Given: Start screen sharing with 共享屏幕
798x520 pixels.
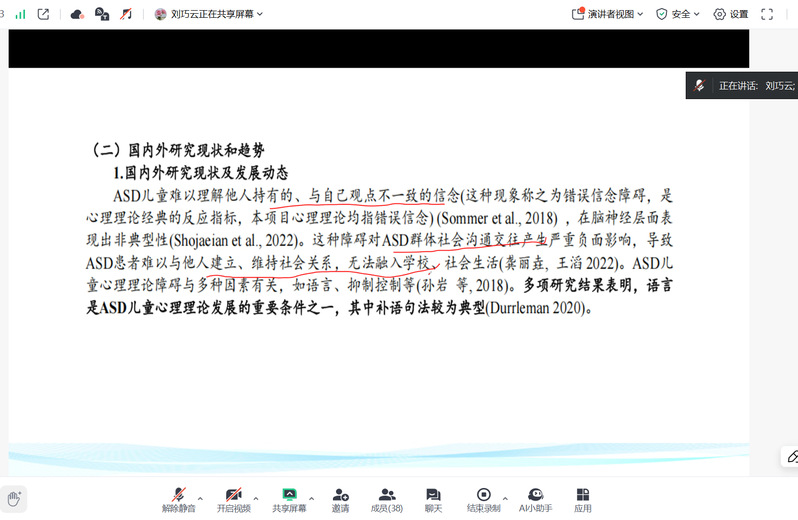Looking at the screenshot, I should (x=289, y=499).
